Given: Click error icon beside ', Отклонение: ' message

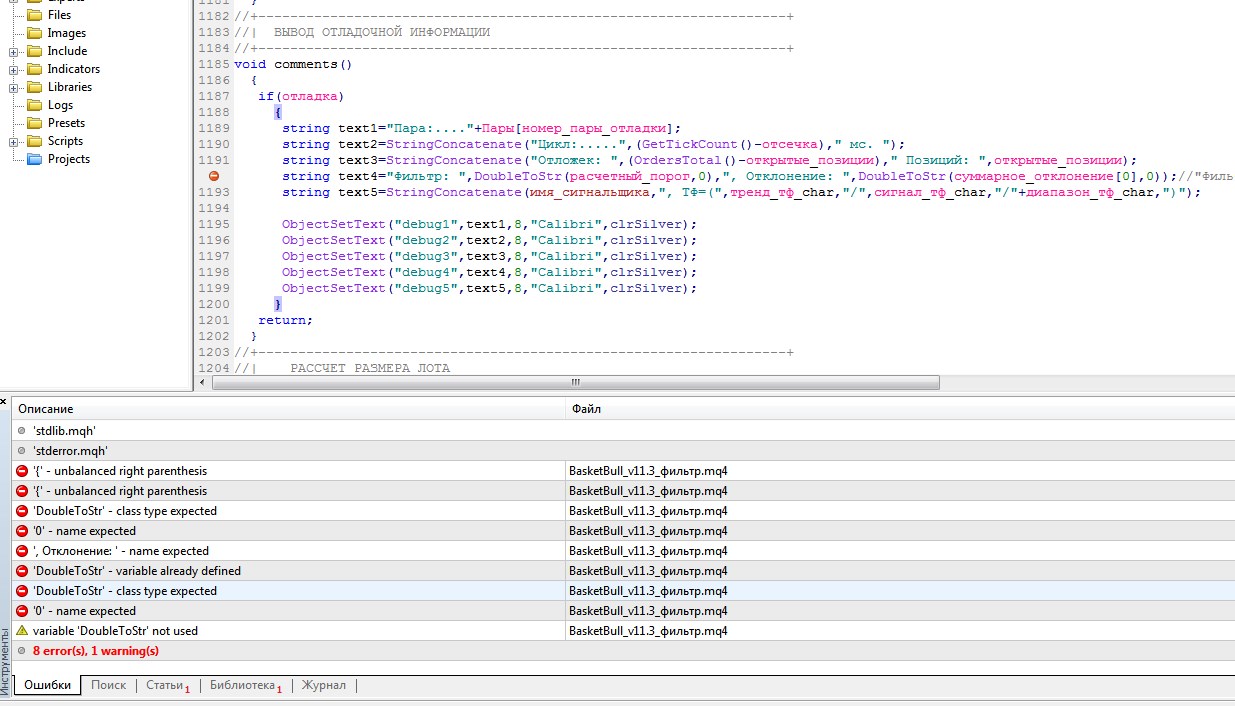Looking at the screenshot, I should pyautogui.click(x=22, y=551).
